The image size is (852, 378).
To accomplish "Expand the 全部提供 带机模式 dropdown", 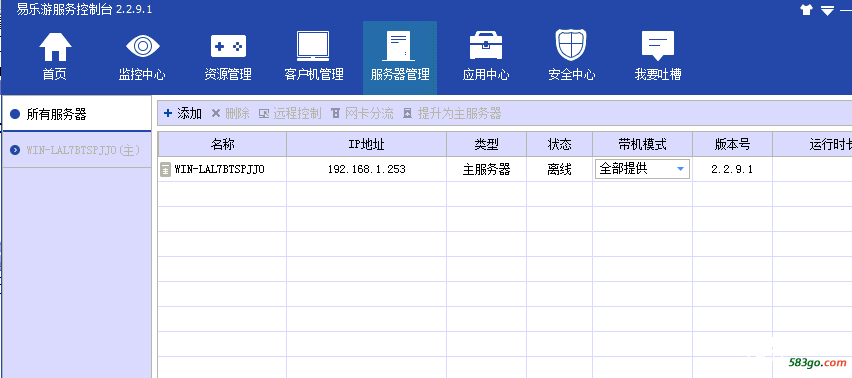I will 642,169.
